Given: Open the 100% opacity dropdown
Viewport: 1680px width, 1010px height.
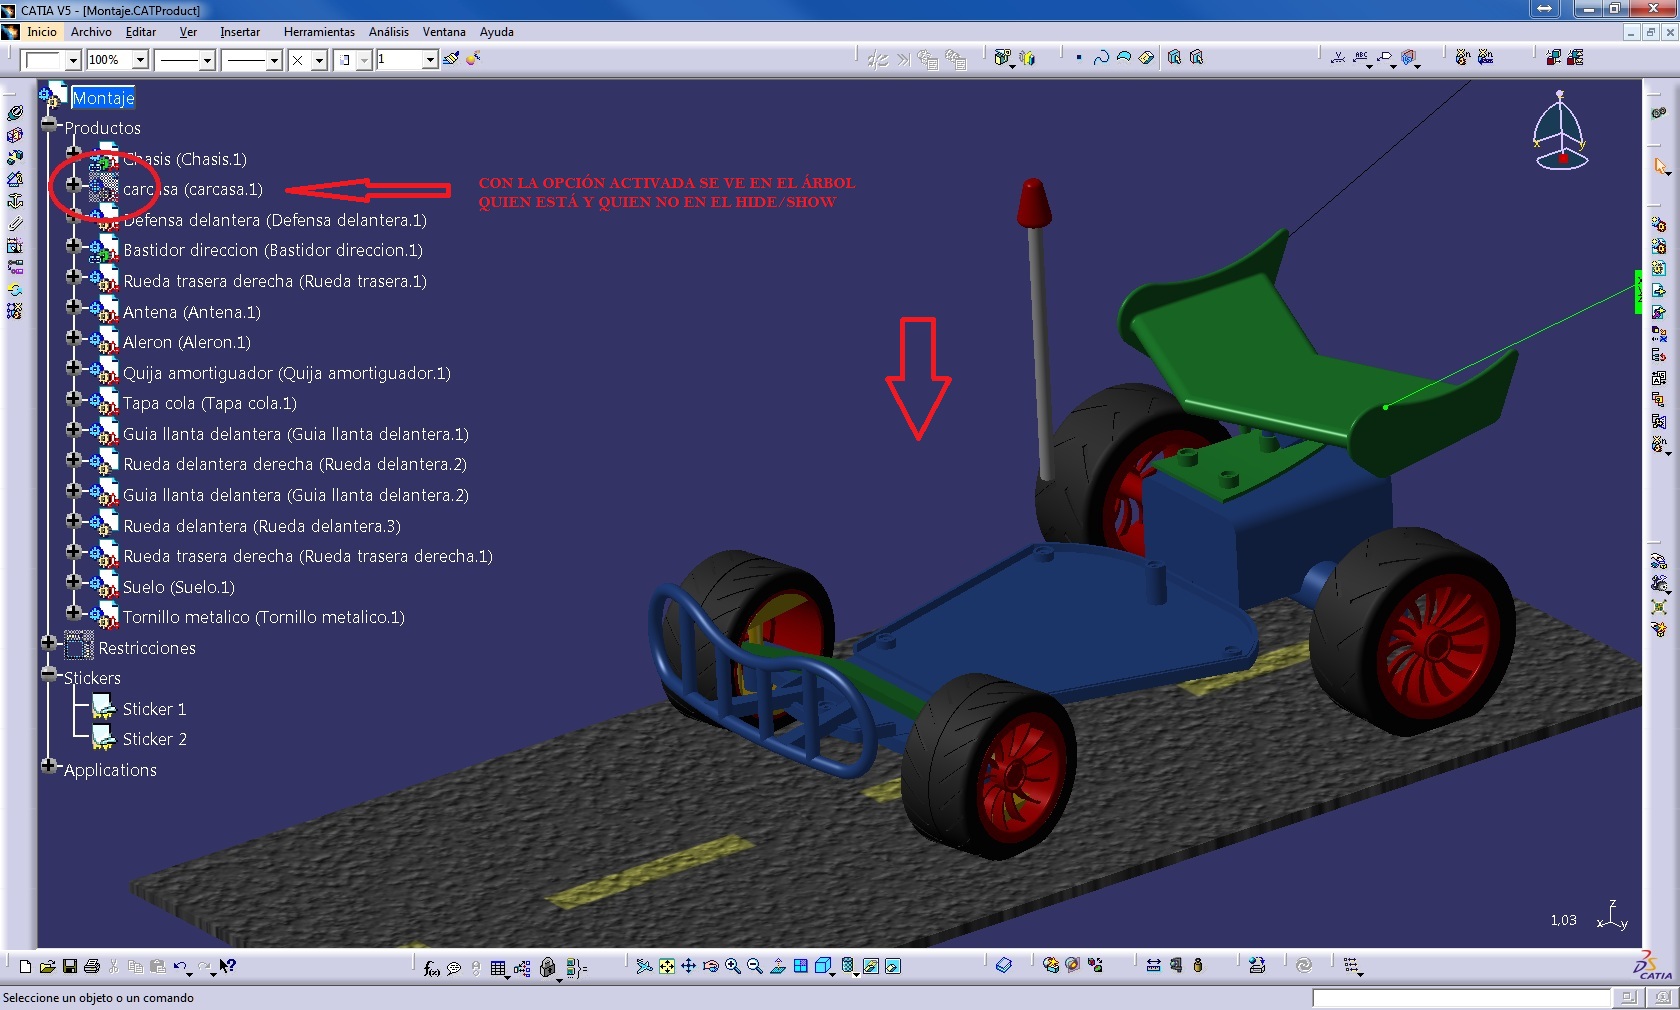Looking at the screenshot, I should point(141,60).
